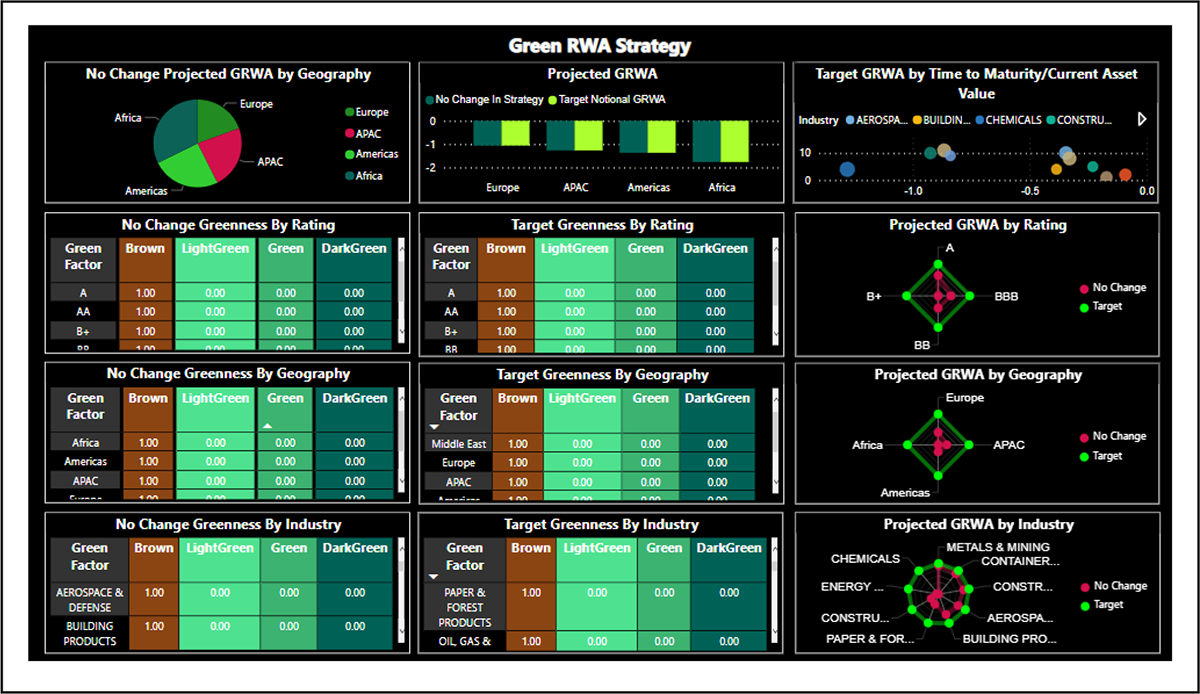Select the BBB green point on rating radar chart
This screenshot has width=1200, height=694.
(971, 296)
